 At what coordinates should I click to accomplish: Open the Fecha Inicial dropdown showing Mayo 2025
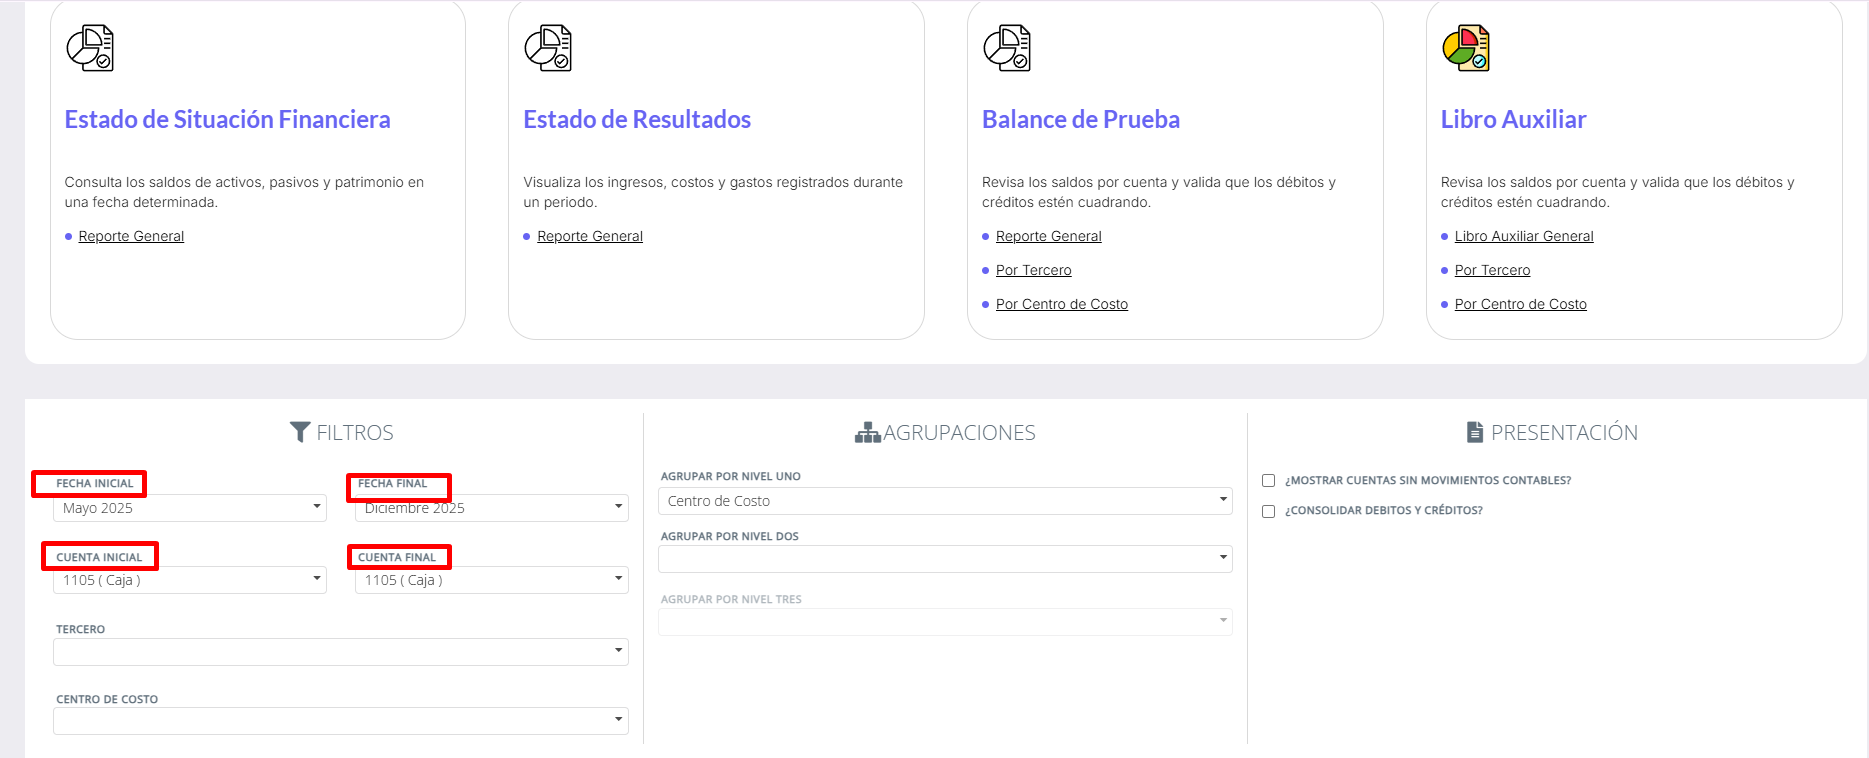pos(190,508)
